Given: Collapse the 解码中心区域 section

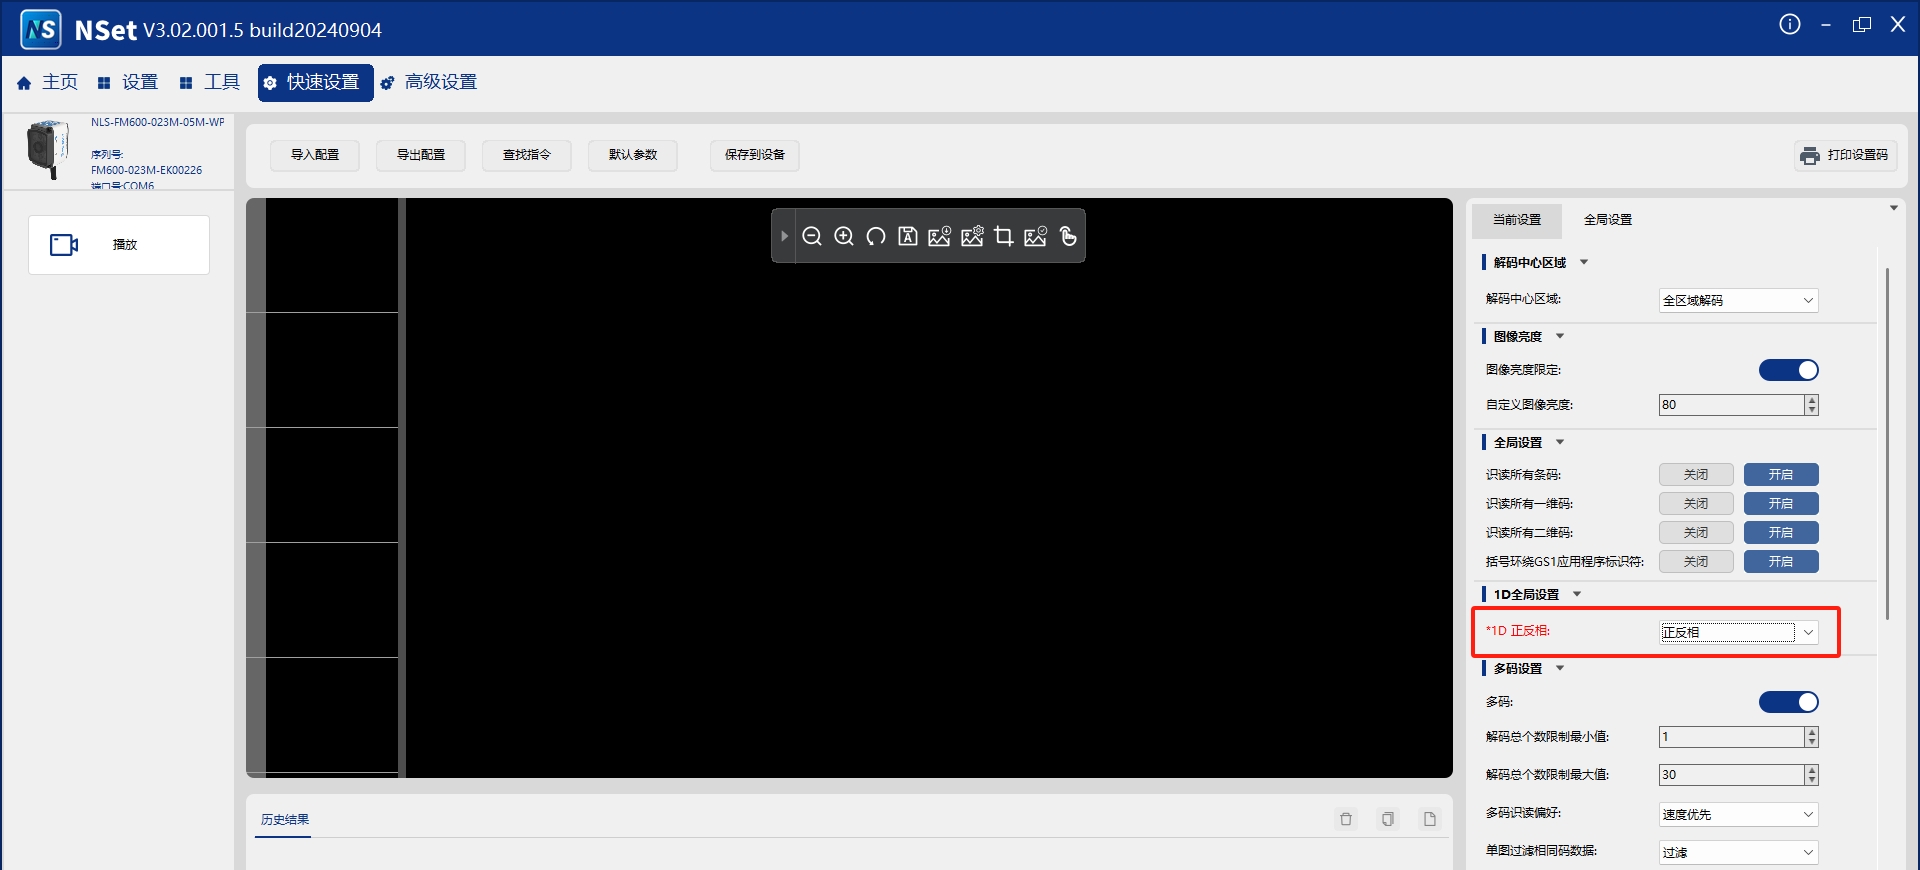Looking at the screenshot, I should click(1584, 262).
